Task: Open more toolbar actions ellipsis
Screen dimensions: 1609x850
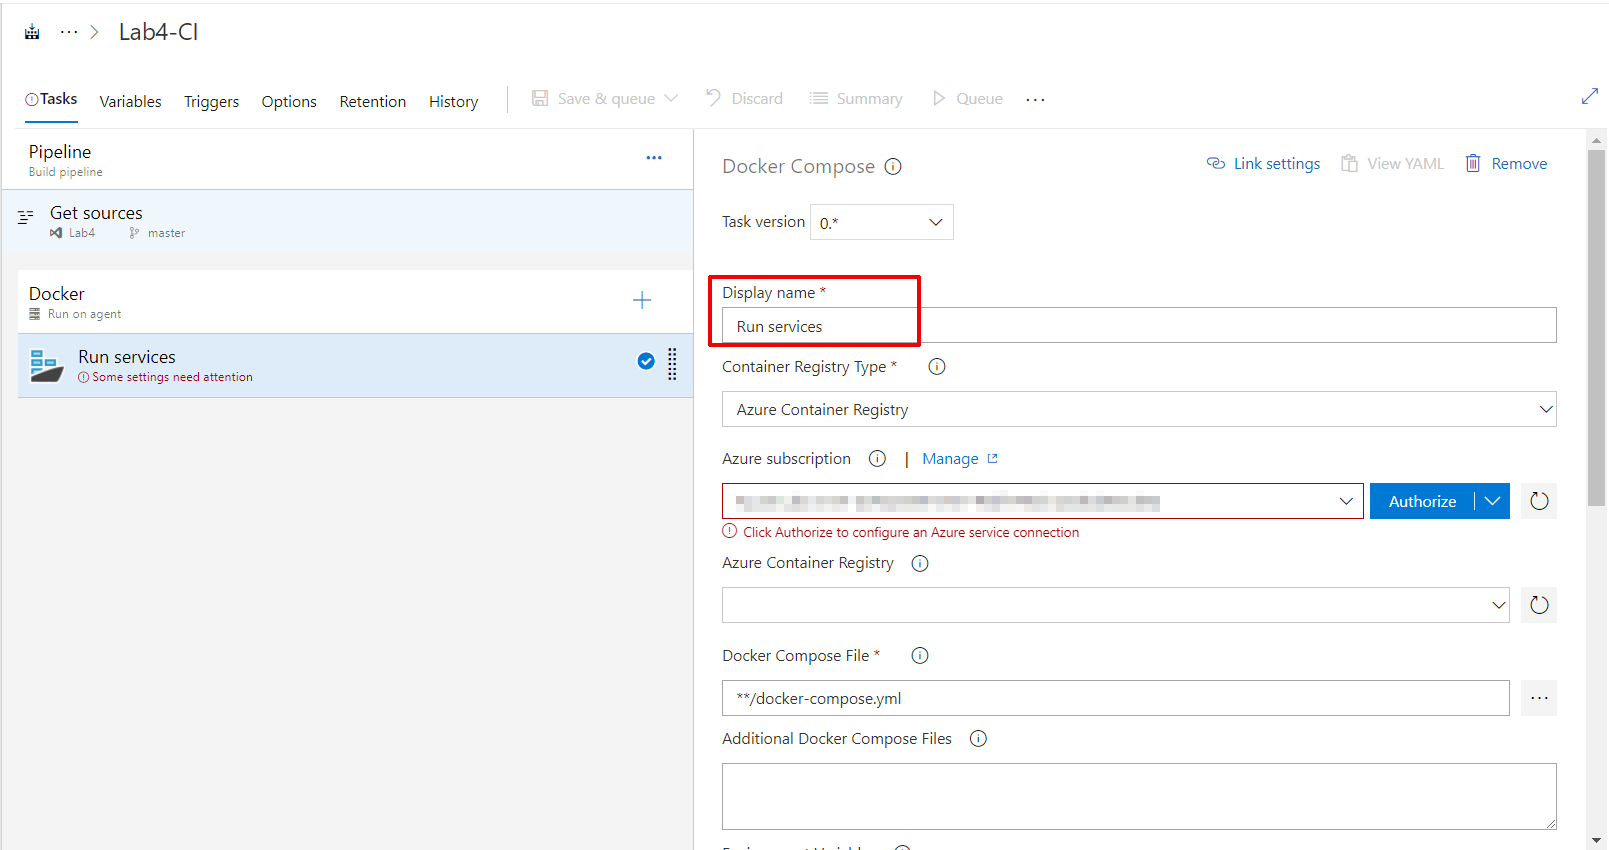Action: tap(1035, 99)
